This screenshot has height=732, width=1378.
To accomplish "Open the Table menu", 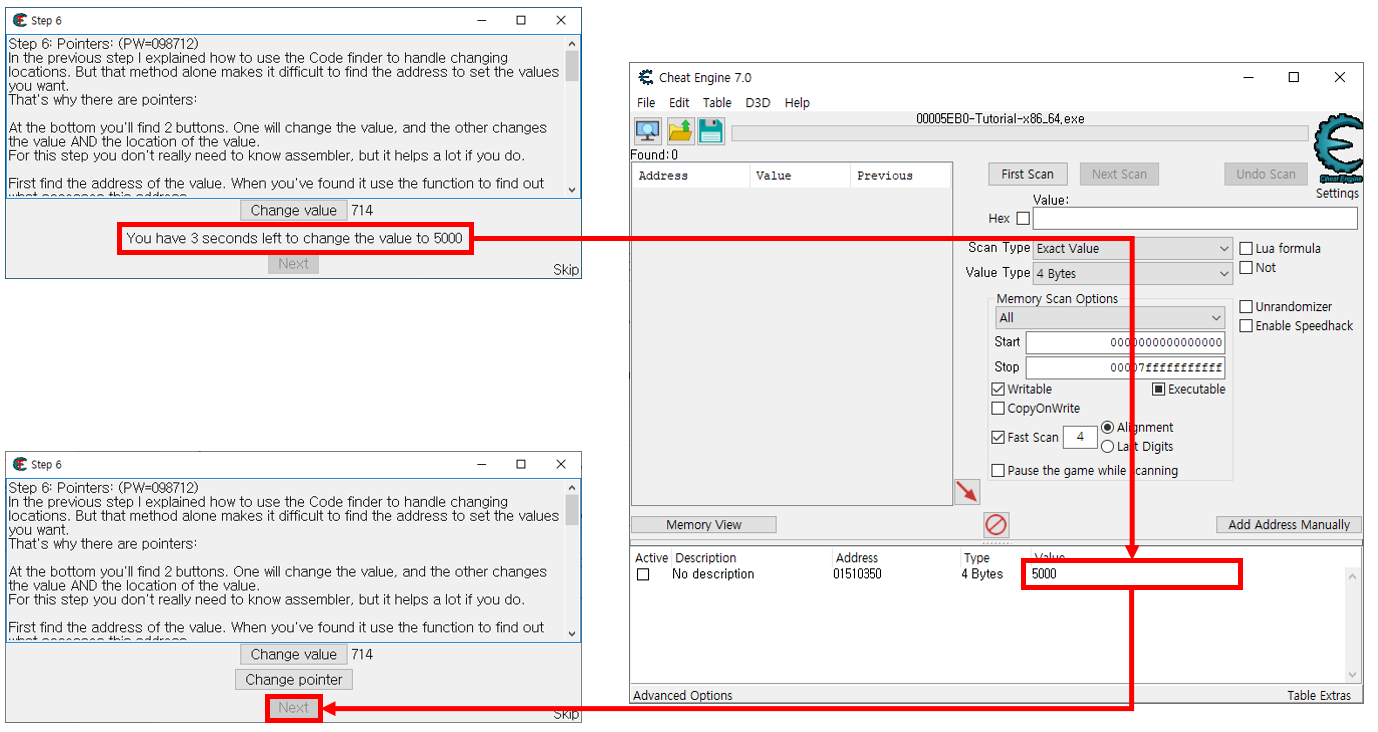I will click(x=717, y=103).
